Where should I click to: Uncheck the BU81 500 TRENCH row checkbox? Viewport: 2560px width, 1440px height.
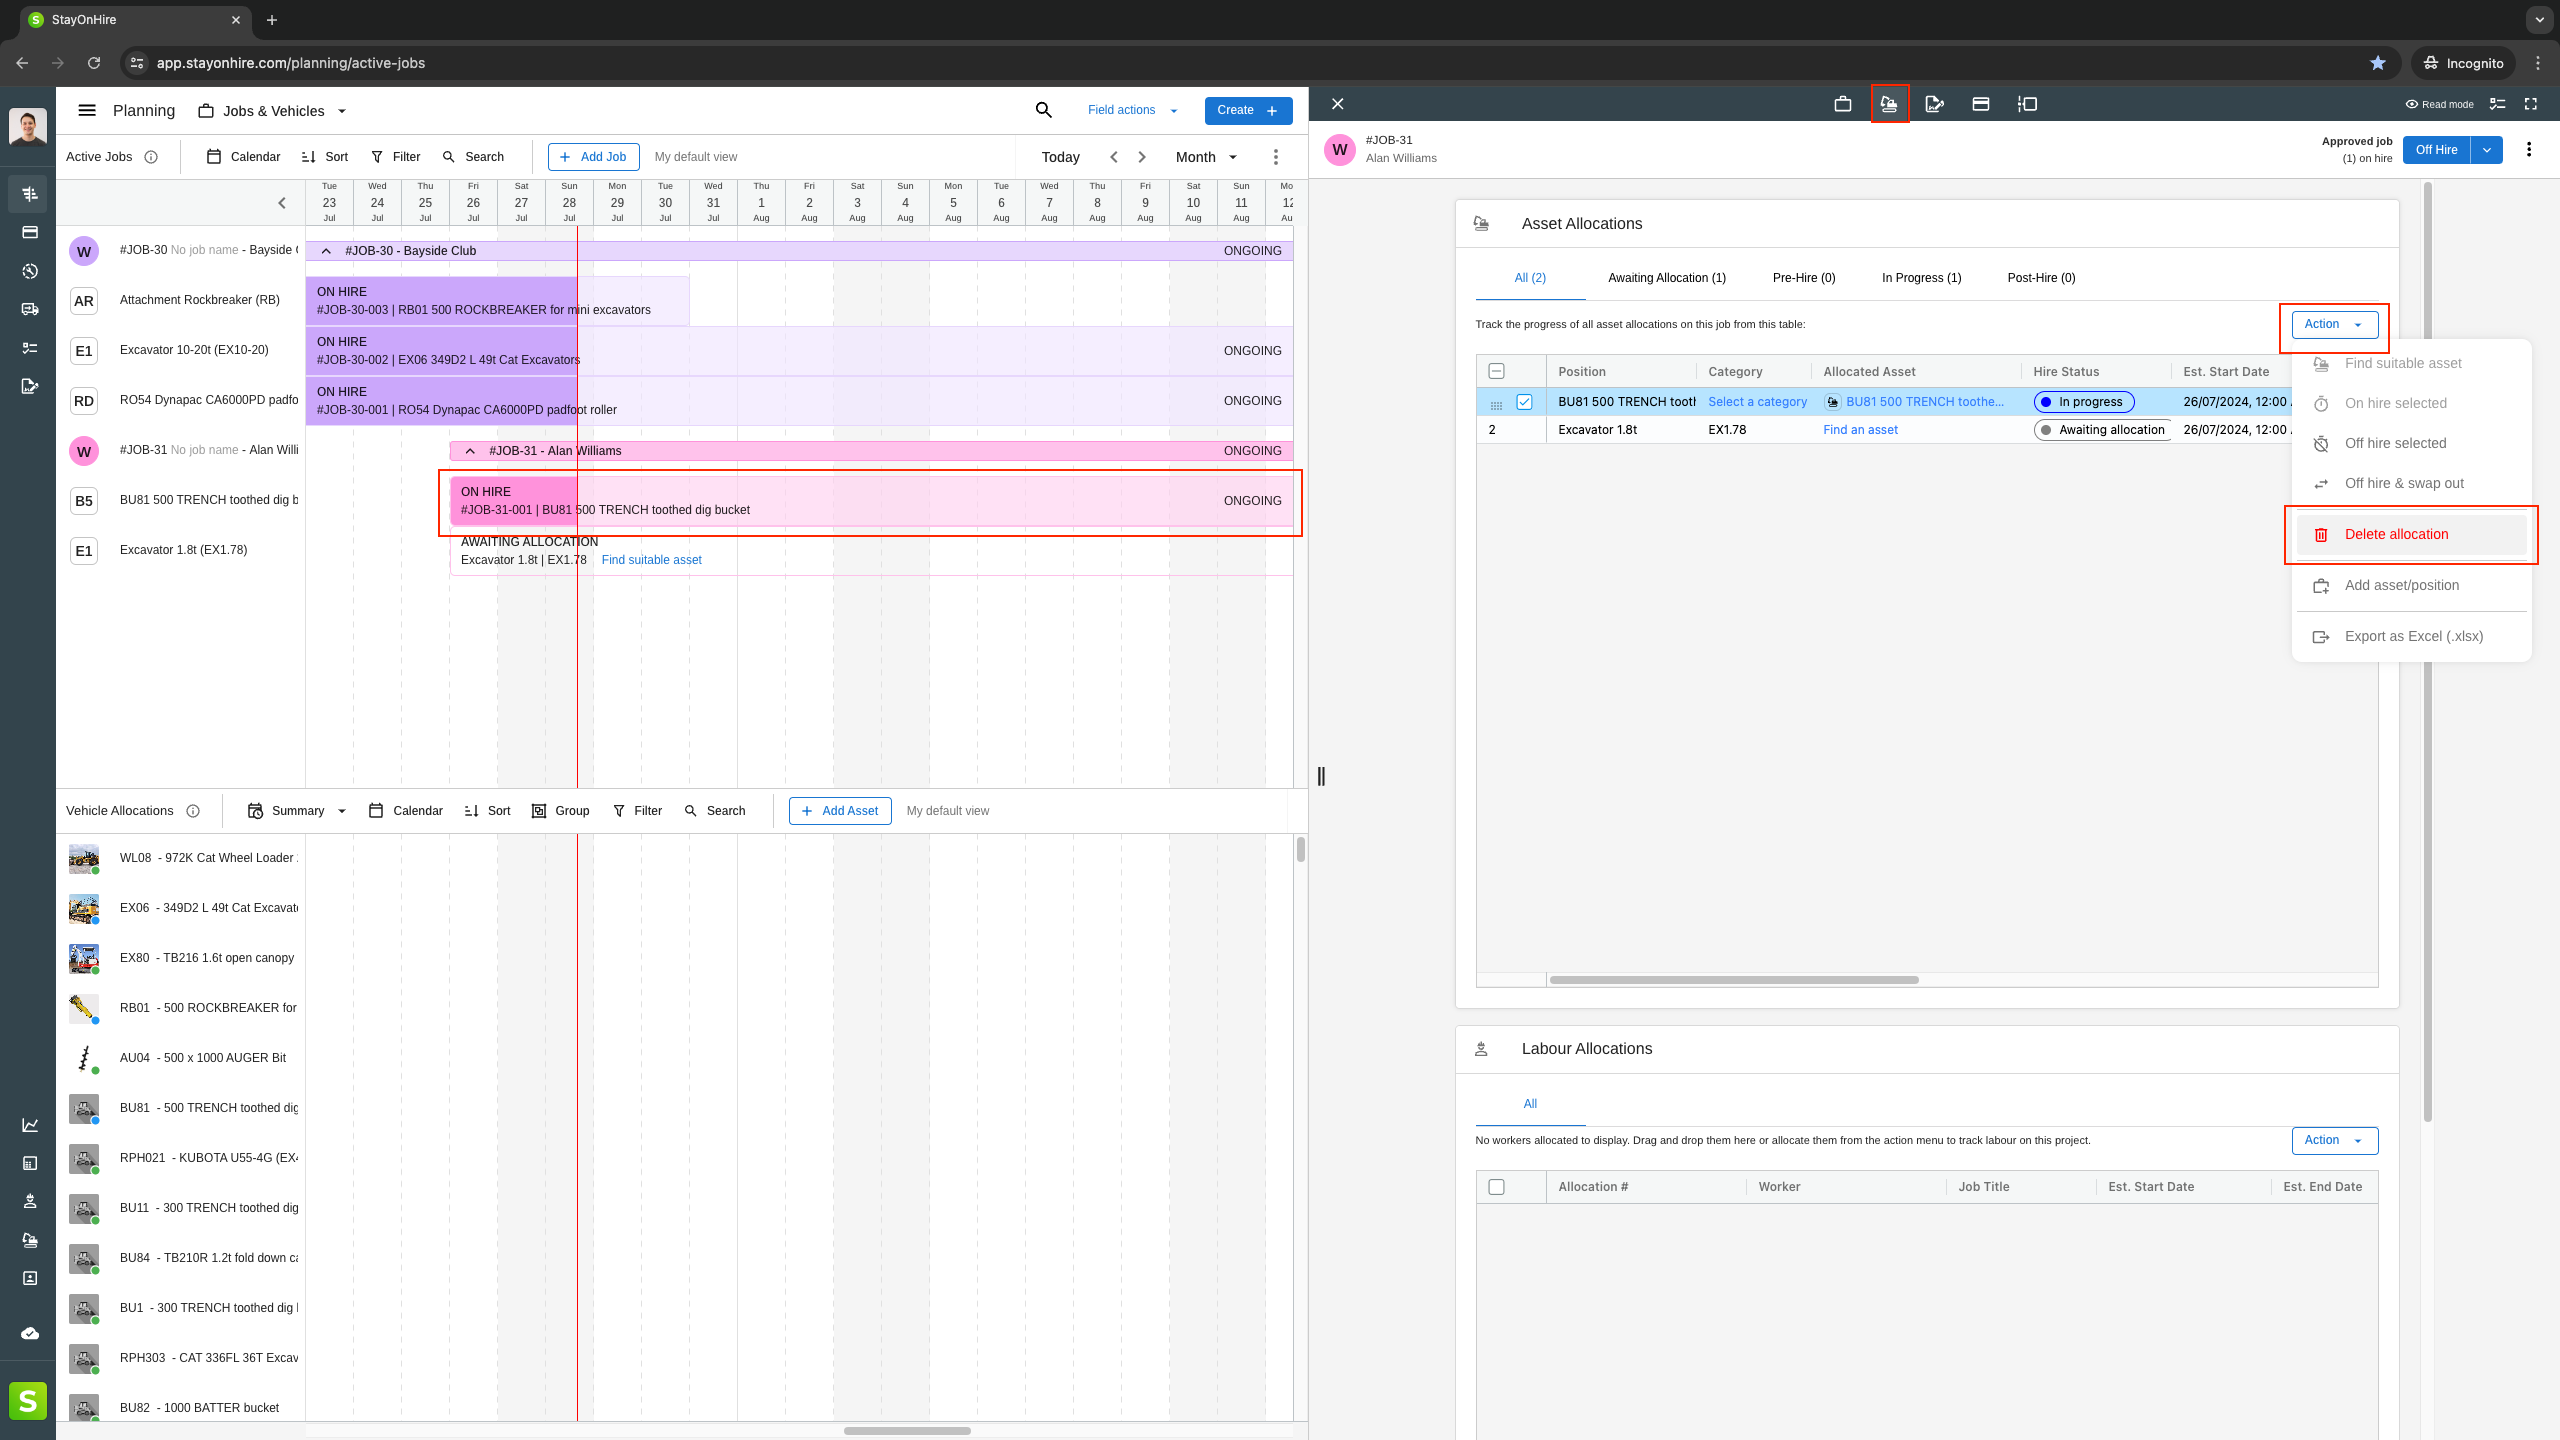click(1524, 402)
